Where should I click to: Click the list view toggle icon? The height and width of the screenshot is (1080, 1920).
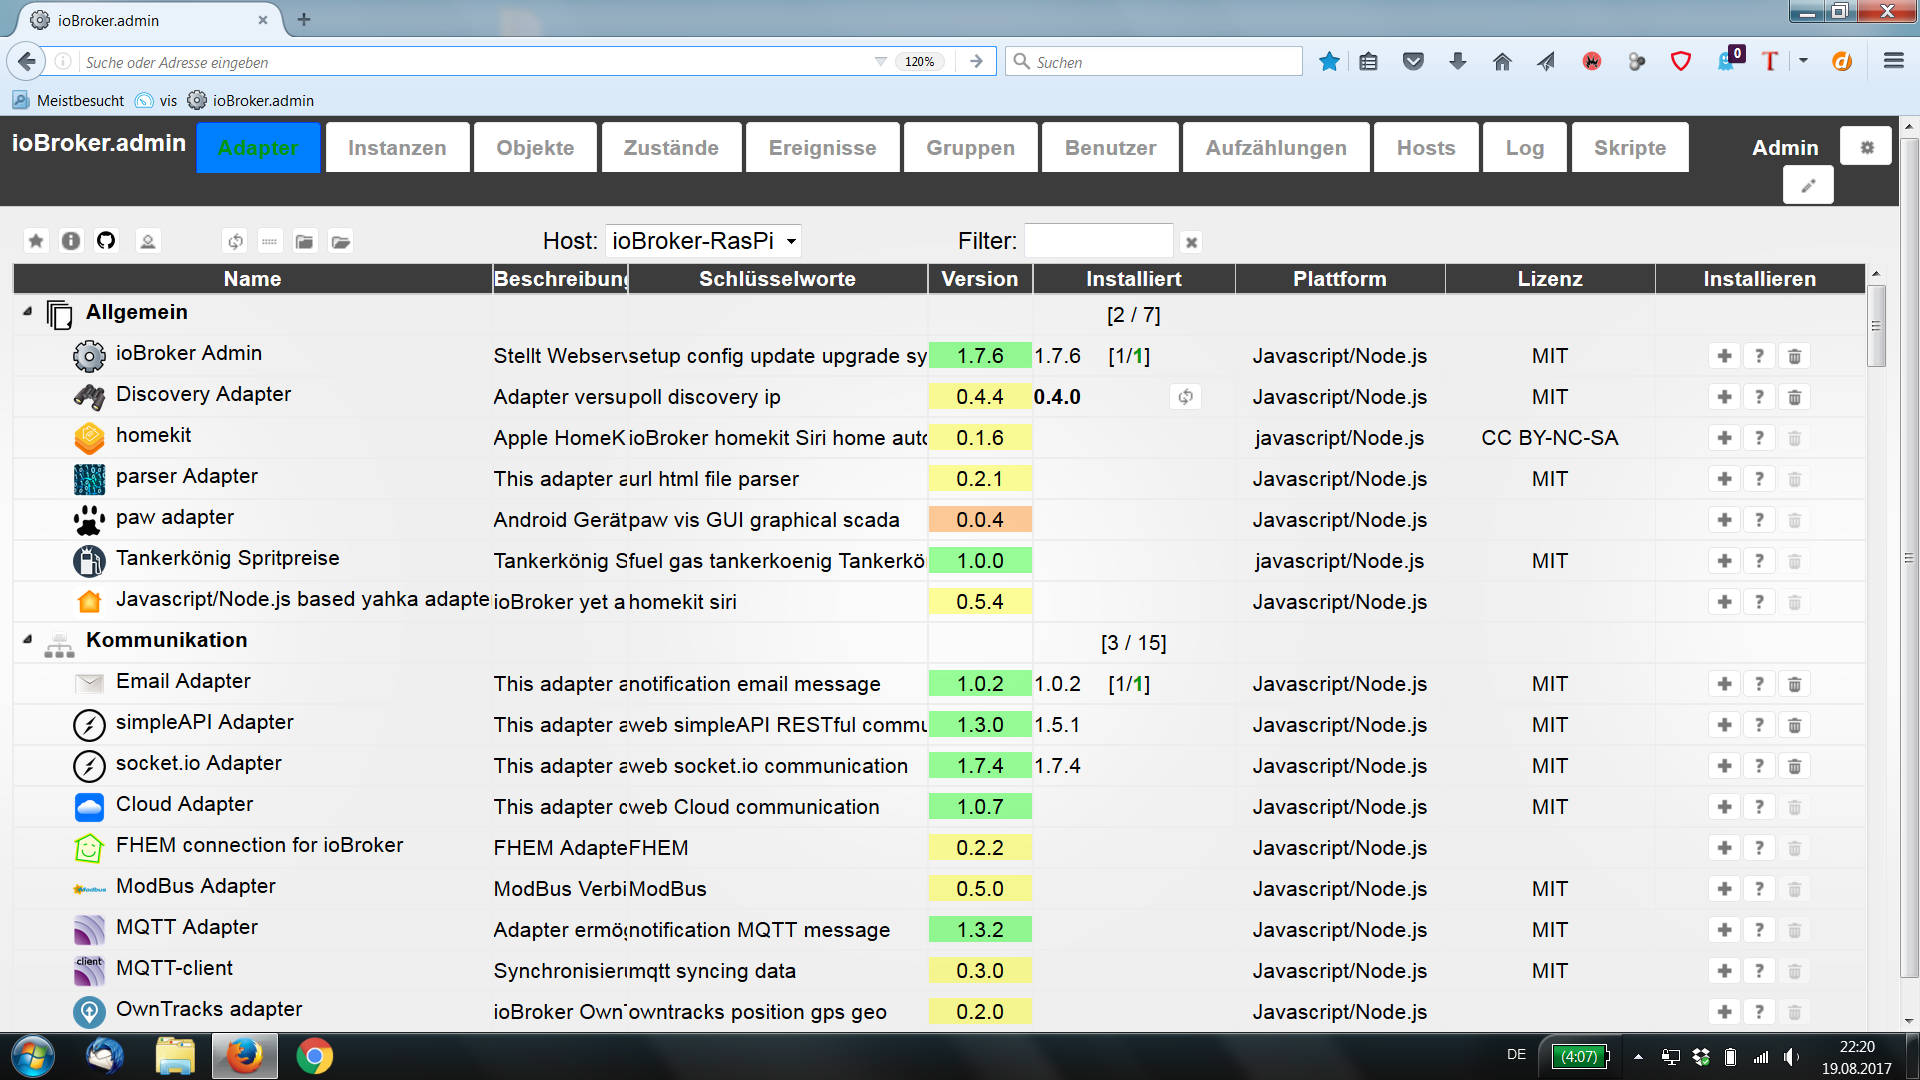tap(270, 241)
